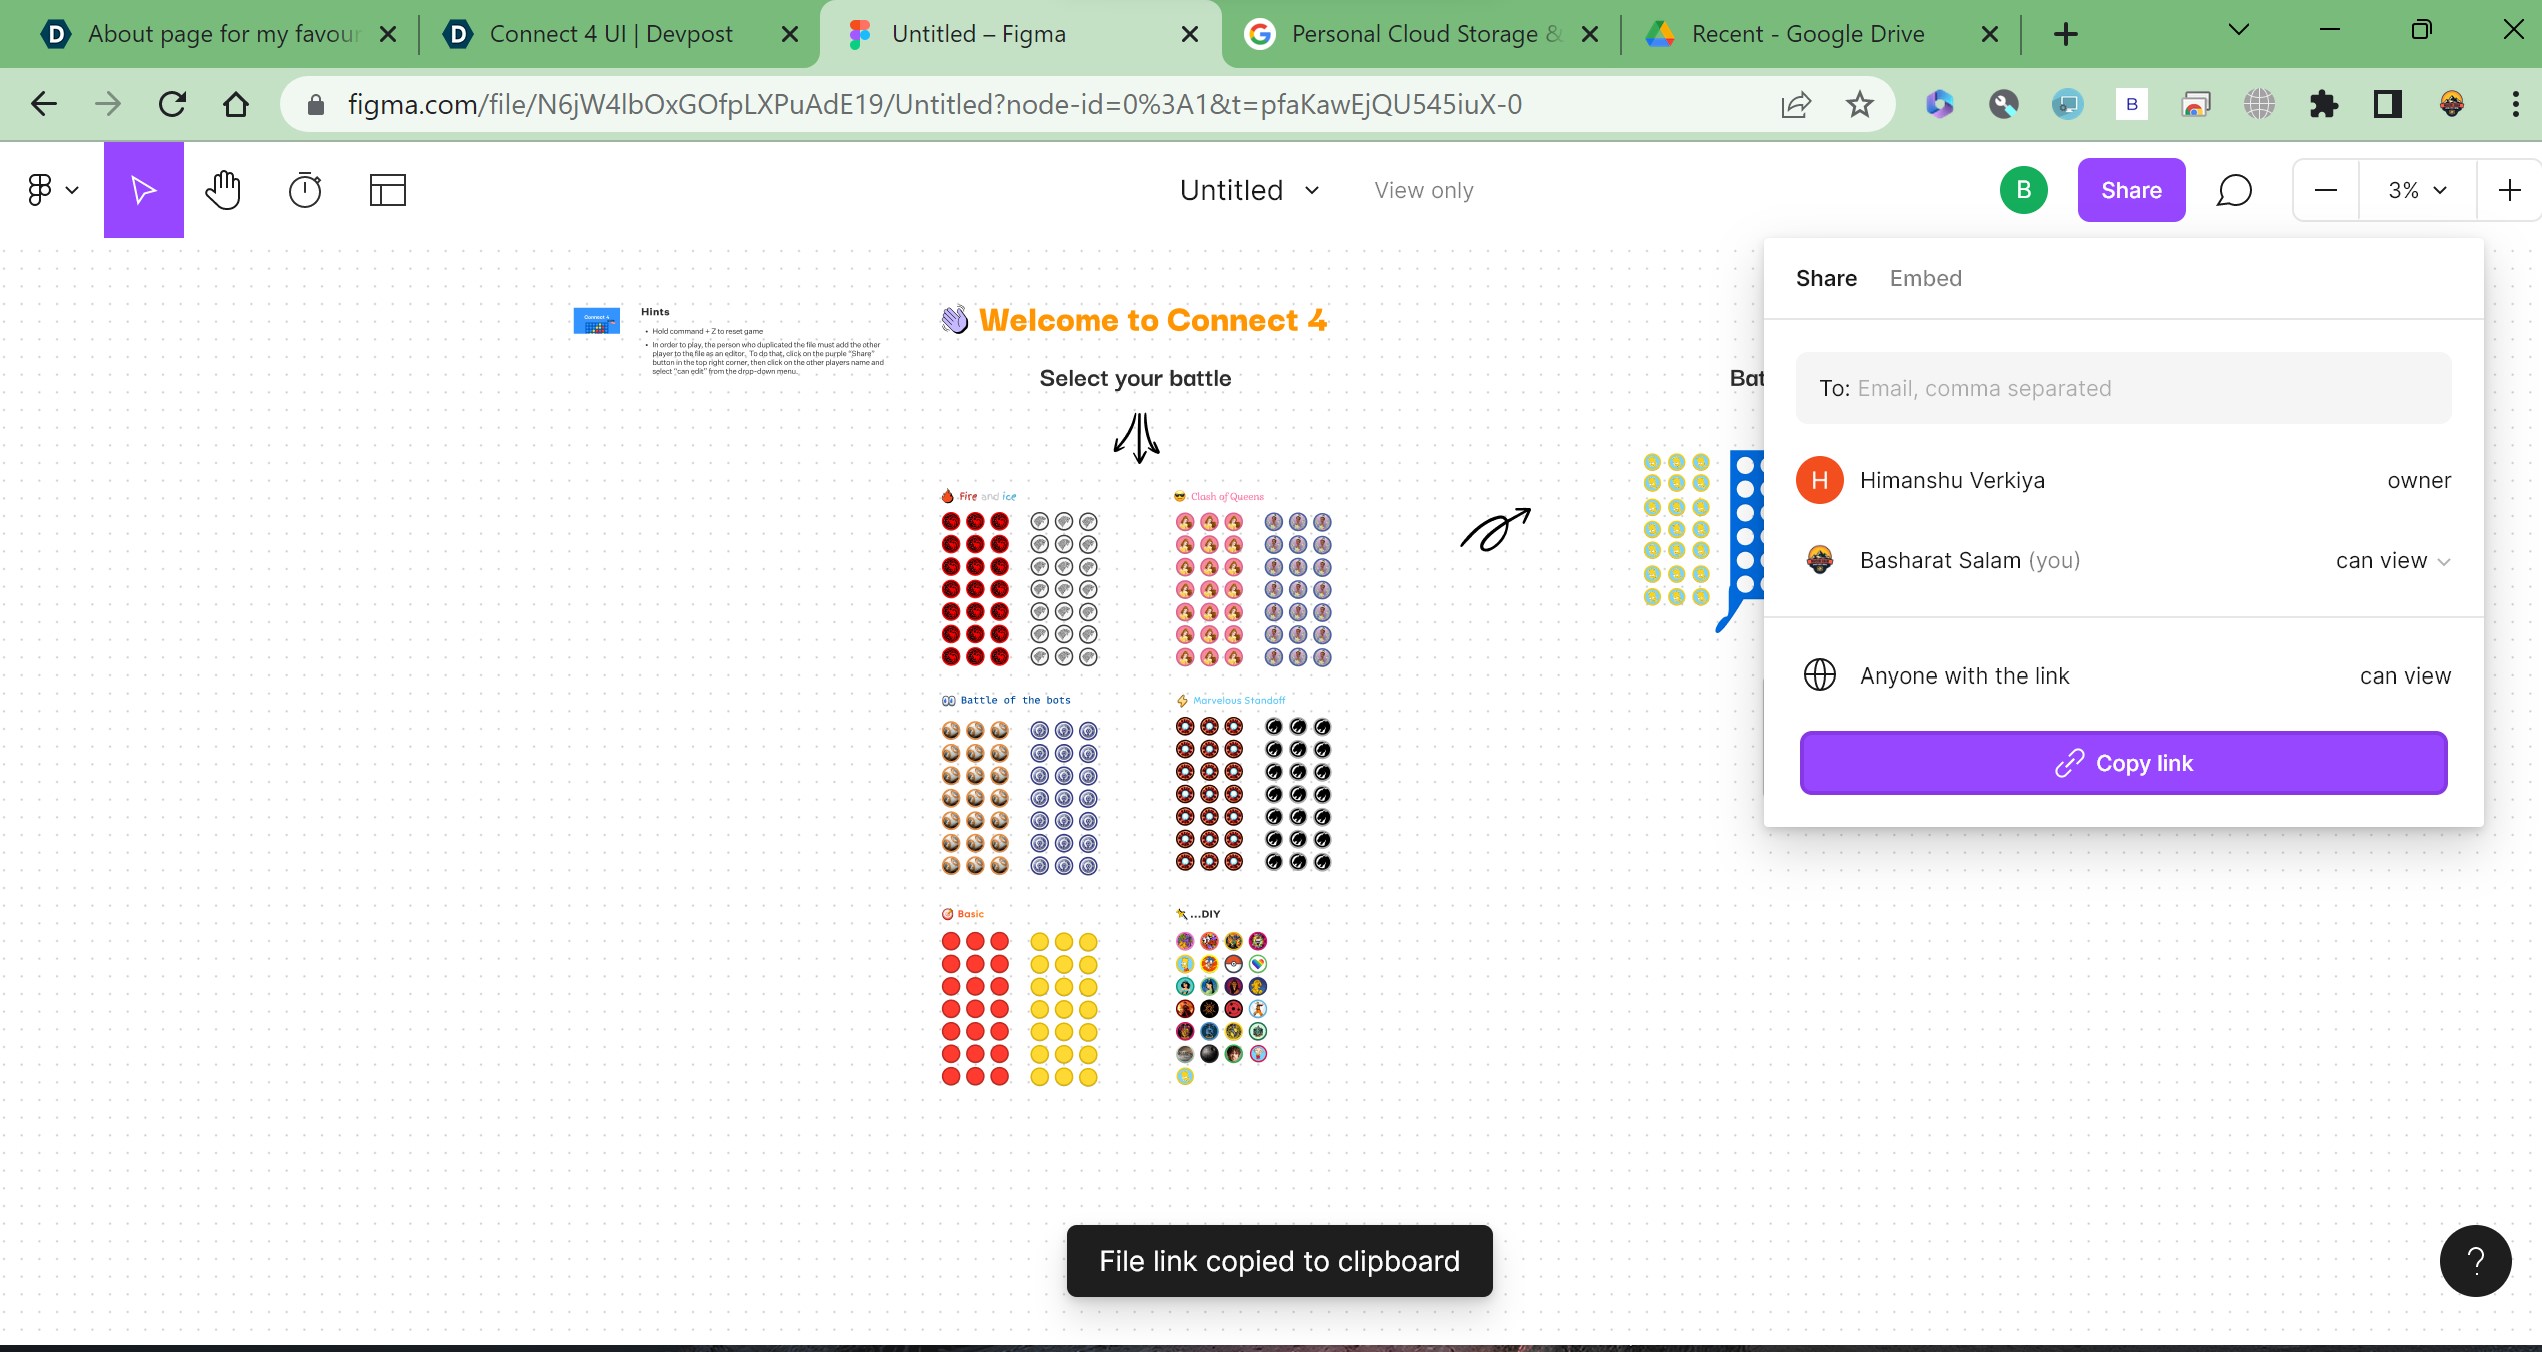Select the Hand tool
This screenshot has width=2542, height=1352.
223,190
